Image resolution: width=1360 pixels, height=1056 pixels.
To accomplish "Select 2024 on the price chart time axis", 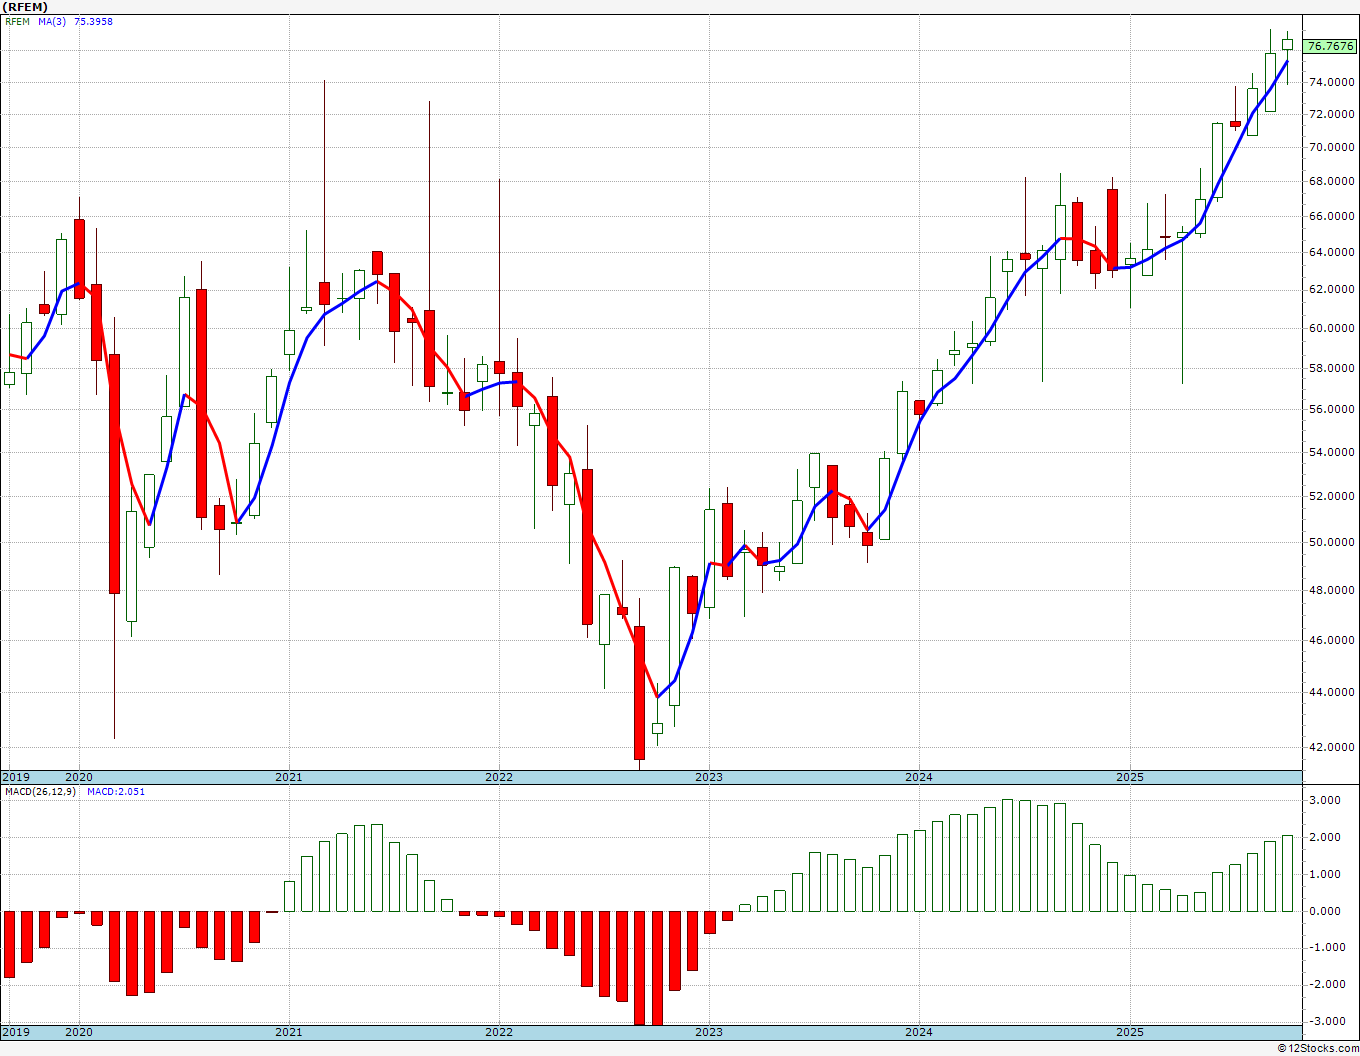I will [x=919, y=777].
